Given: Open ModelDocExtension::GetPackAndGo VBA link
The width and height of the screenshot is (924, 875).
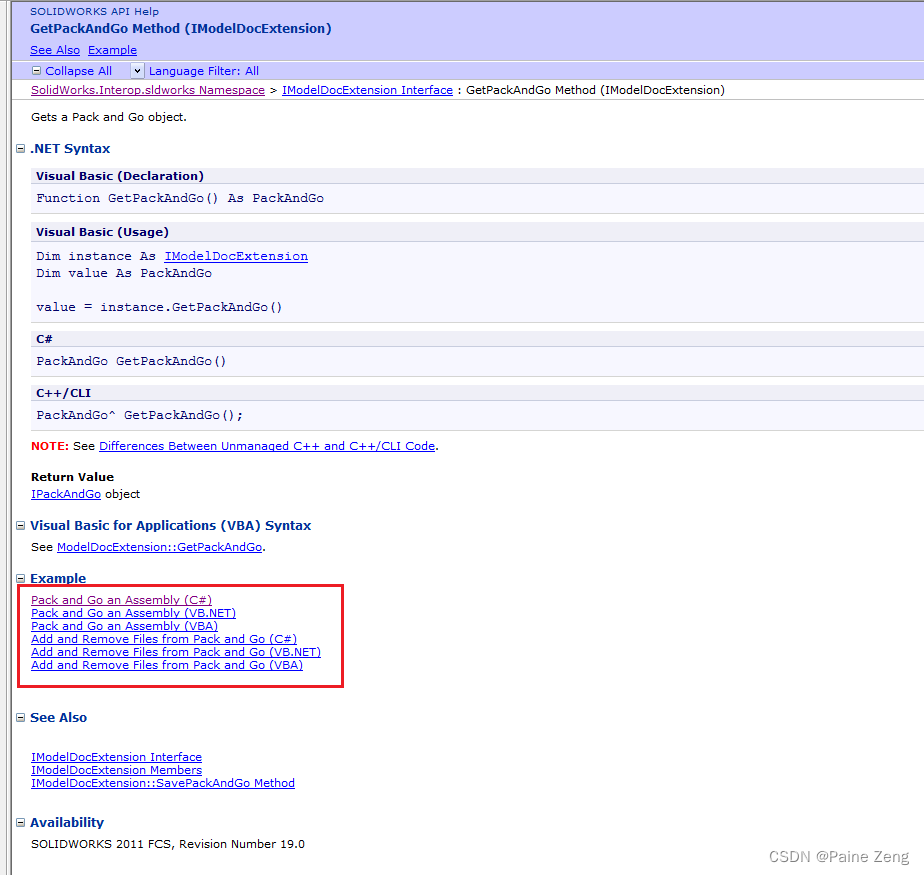Looking at the screenshot, I should click(x=159, y=547).
